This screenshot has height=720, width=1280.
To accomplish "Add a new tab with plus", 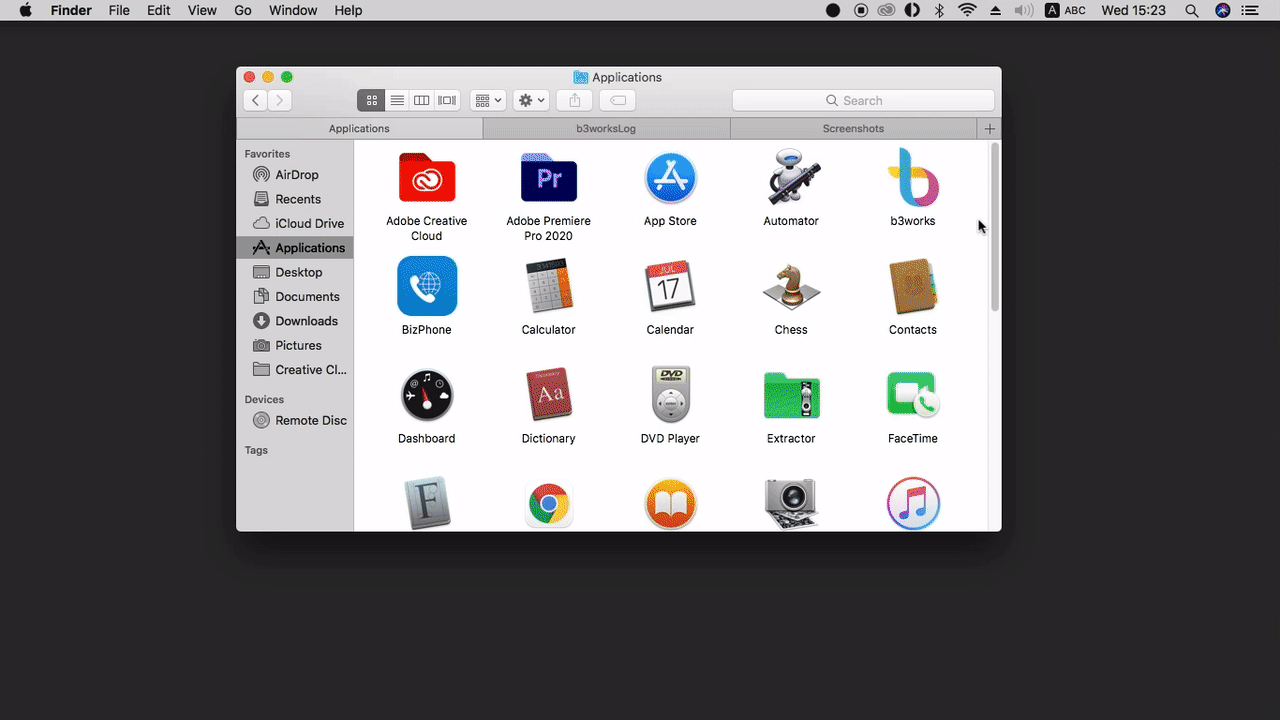I will (990, 128).
